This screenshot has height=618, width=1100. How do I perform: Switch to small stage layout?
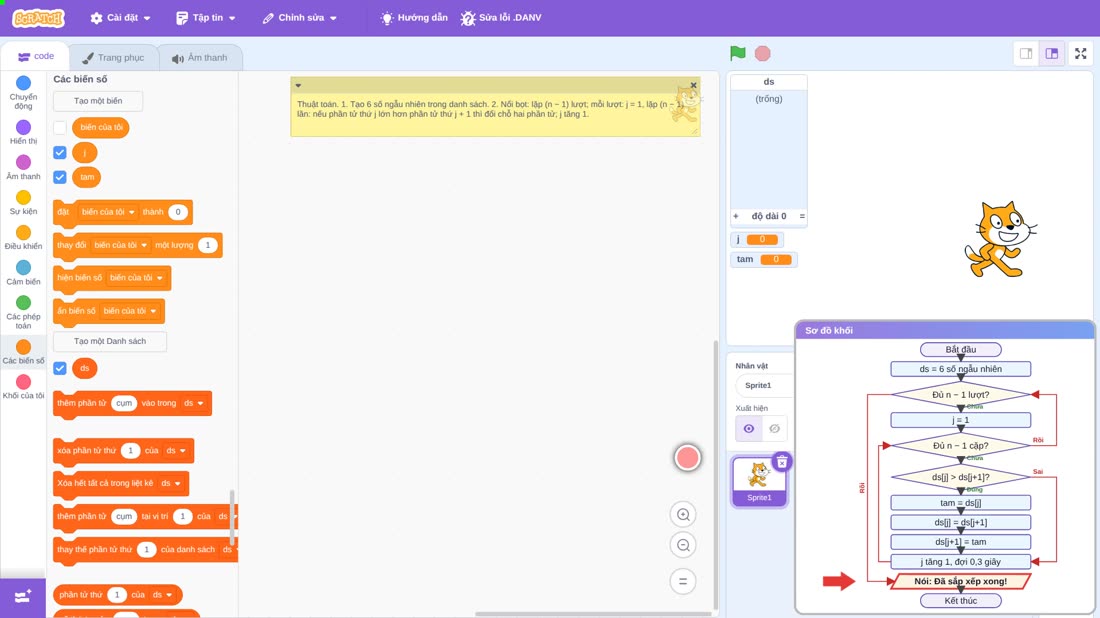pyautogui.click(x=1026, y=53)
